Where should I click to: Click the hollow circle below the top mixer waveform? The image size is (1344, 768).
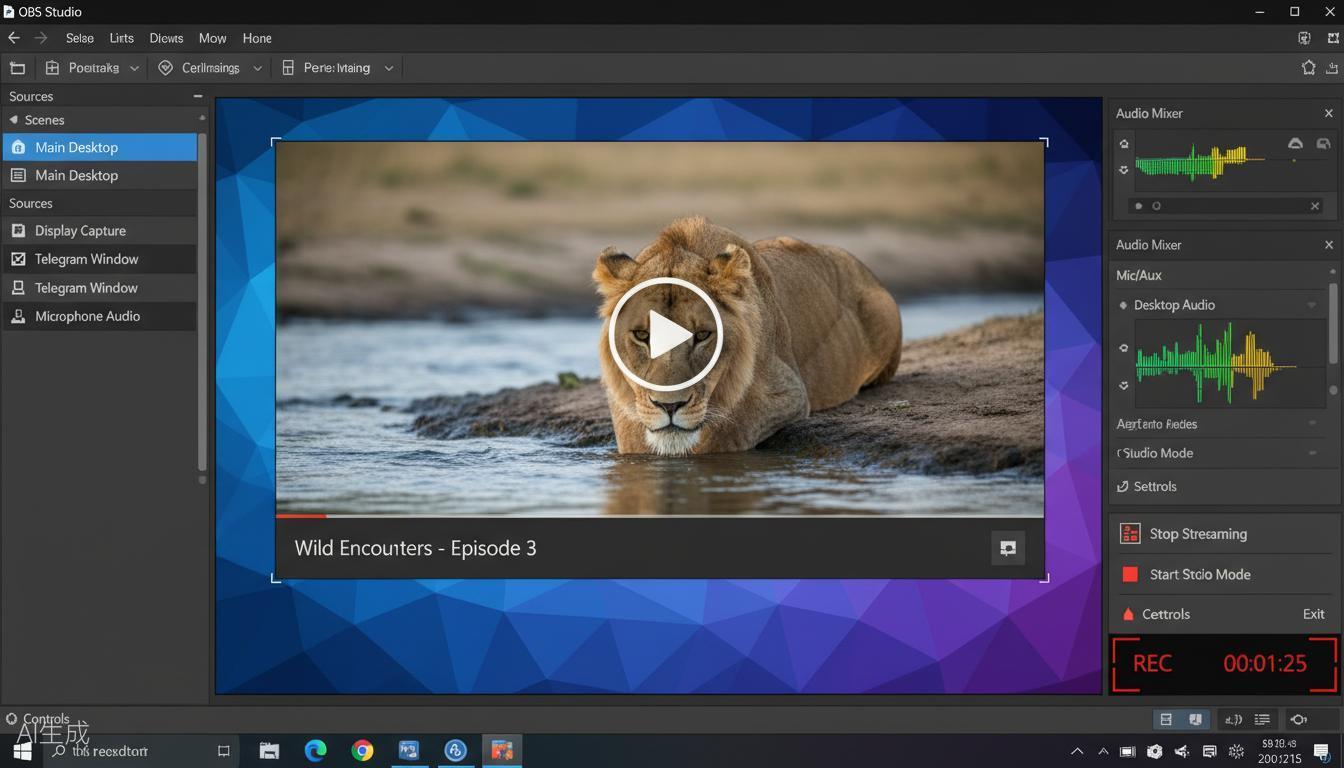1156,206
